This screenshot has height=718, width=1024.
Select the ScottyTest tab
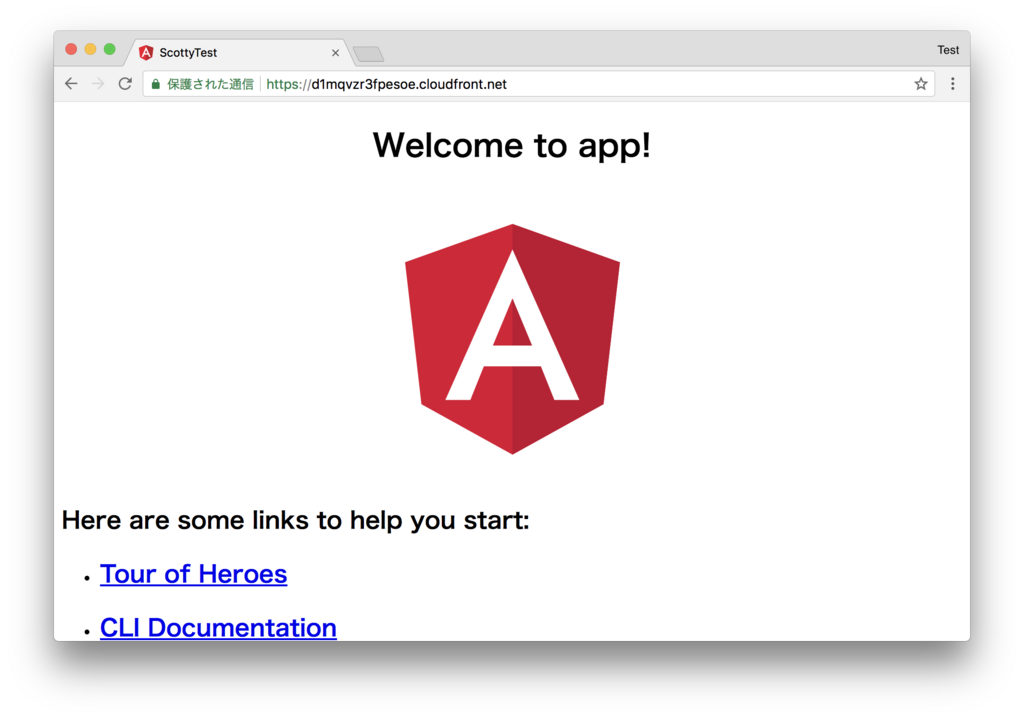point(239,52)
